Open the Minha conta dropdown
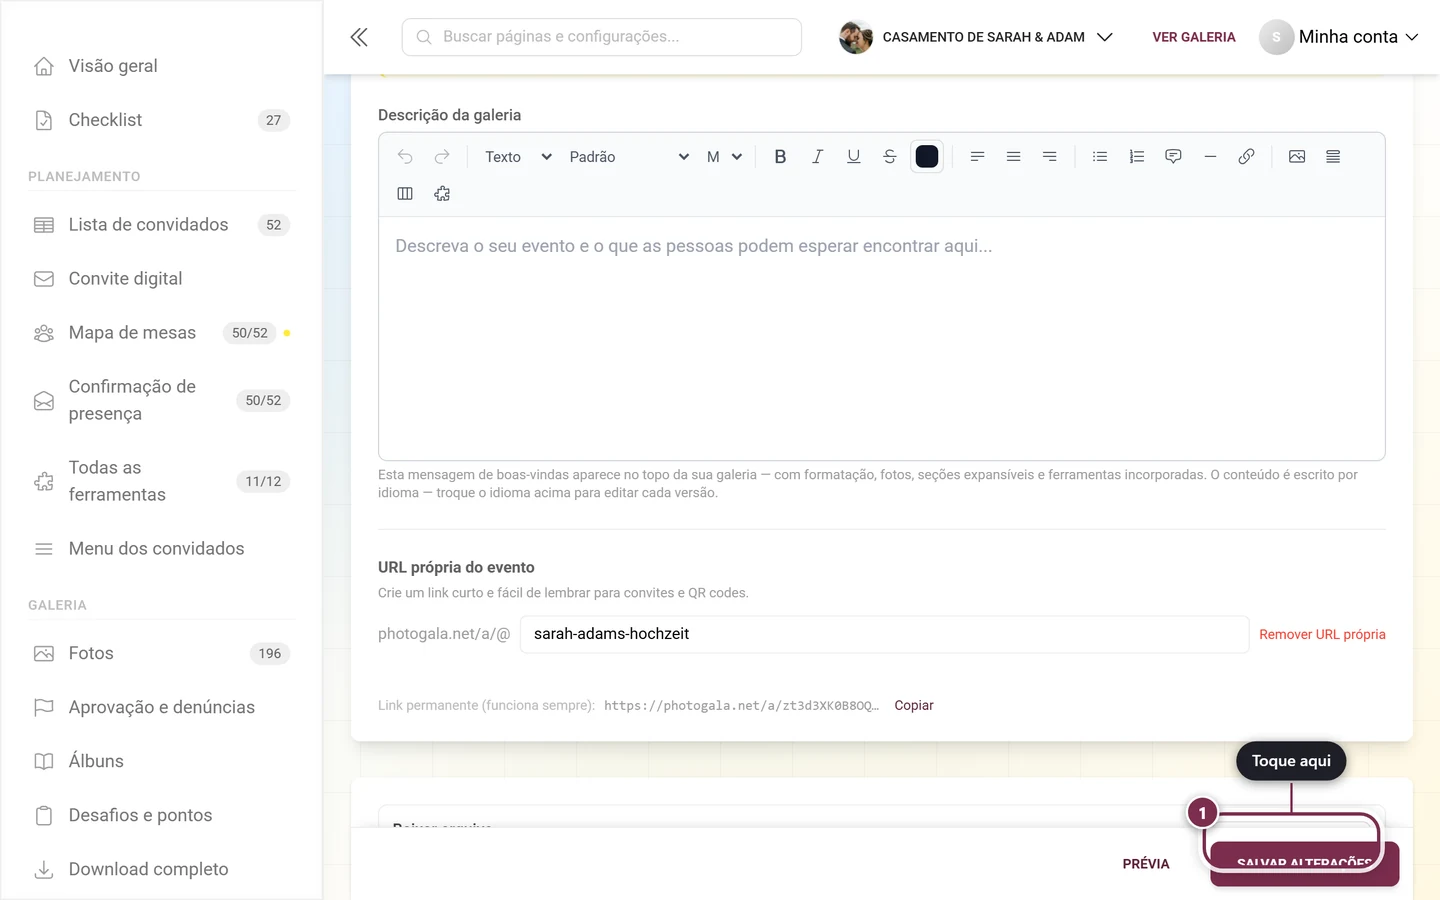 pyautogui.click(x=1339, y=37)
